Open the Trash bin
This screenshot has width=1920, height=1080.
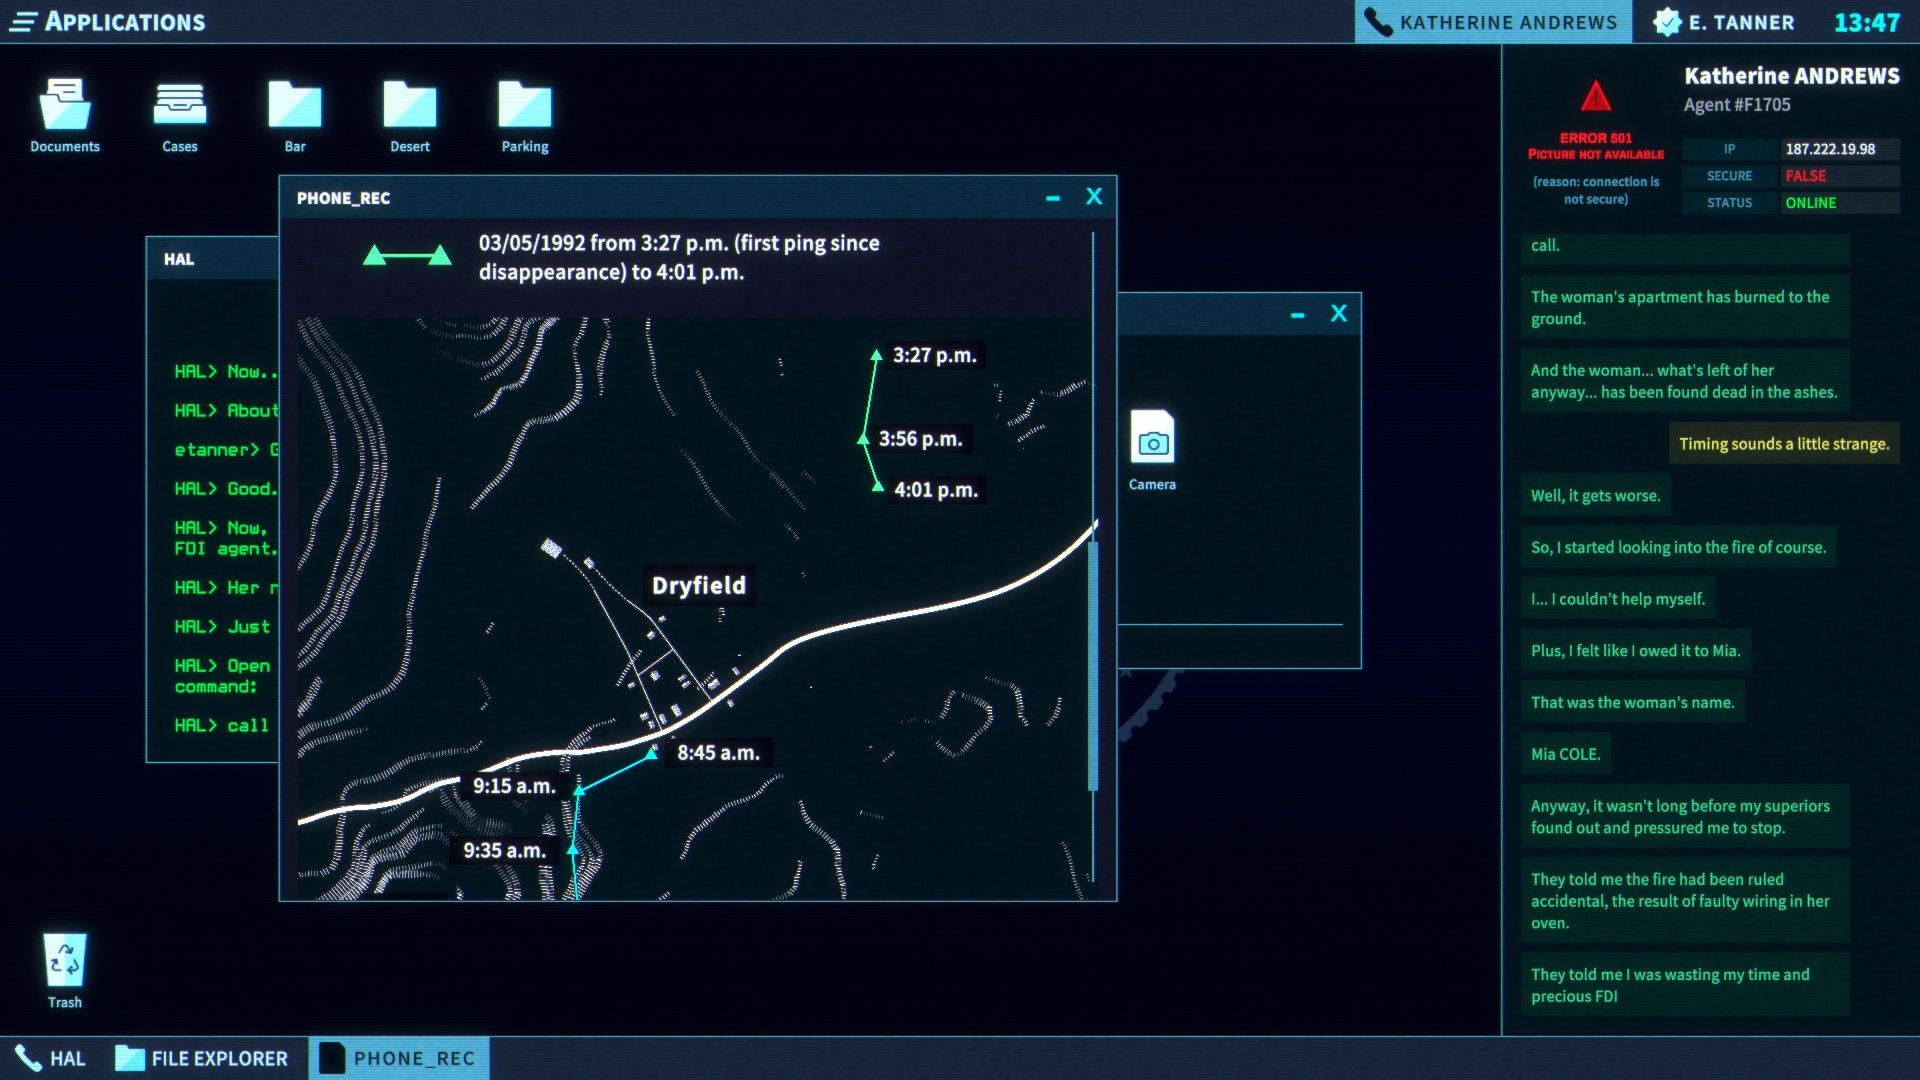[65, 960]
